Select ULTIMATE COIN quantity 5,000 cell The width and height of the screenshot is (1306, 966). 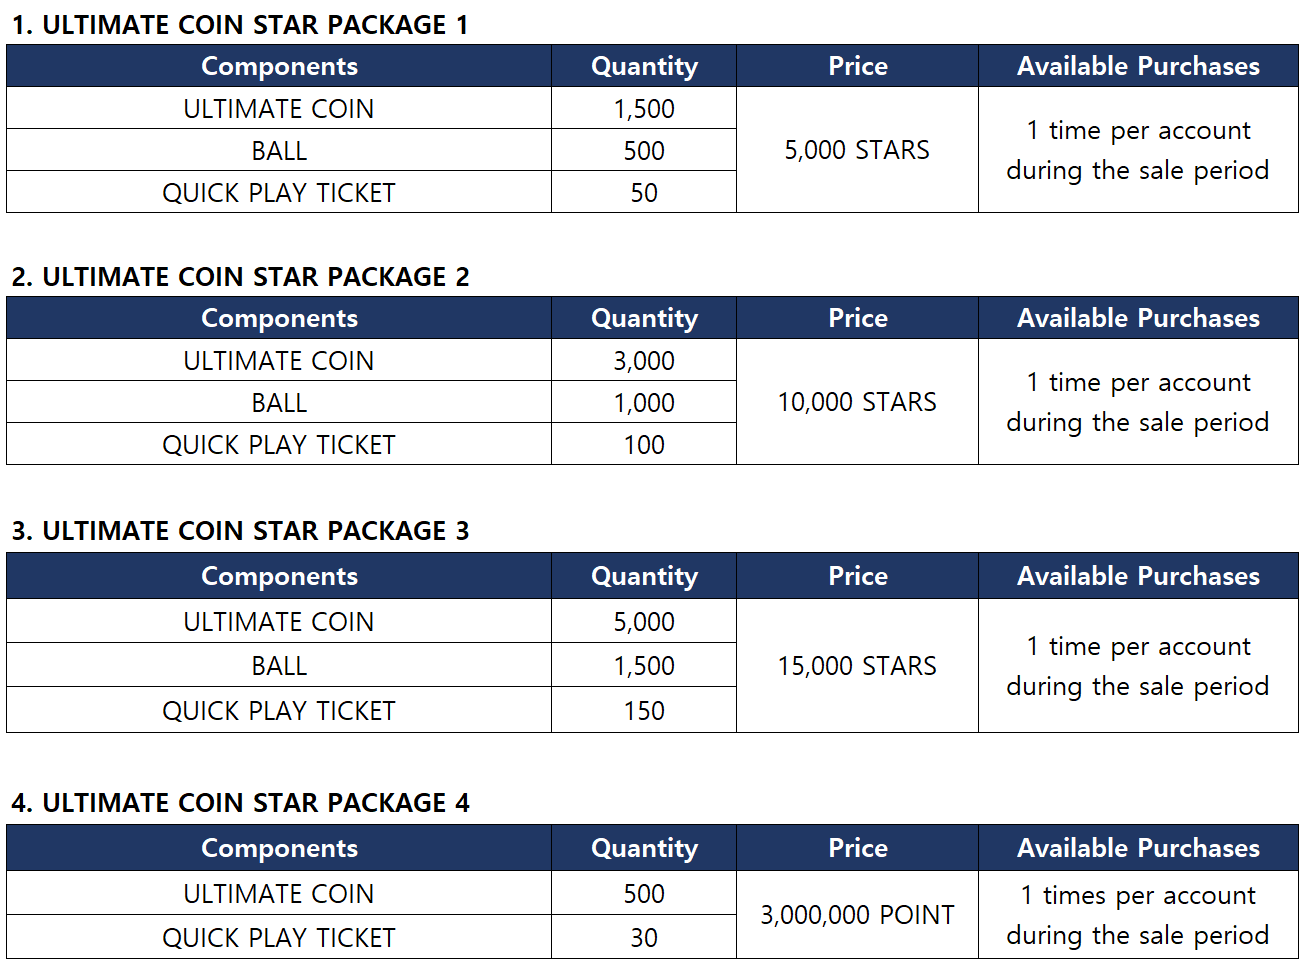point(644,622)
